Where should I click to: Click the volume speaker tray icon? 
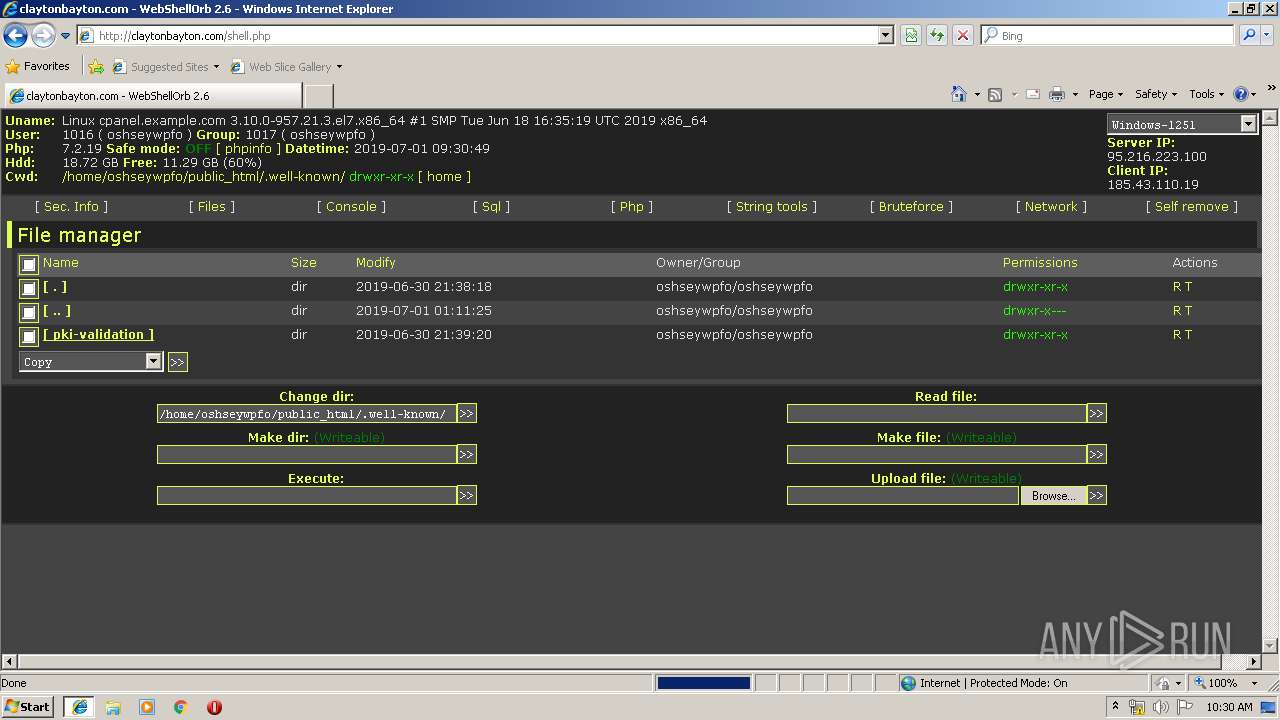click(x=1161, y=707)
